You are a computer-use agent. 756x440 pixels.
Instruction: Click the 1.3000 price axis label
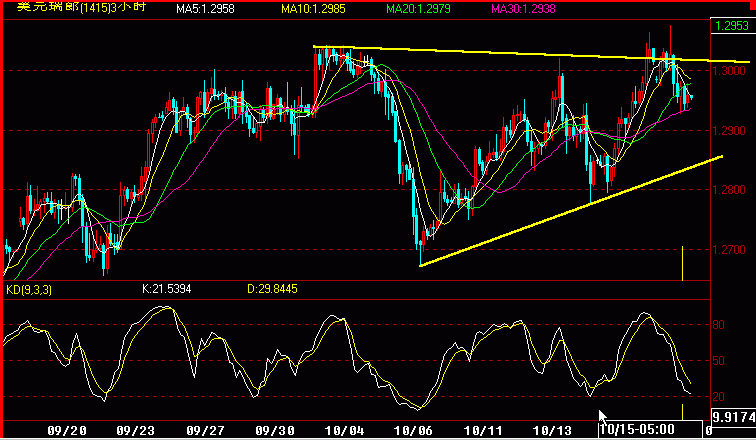(729, 71)
